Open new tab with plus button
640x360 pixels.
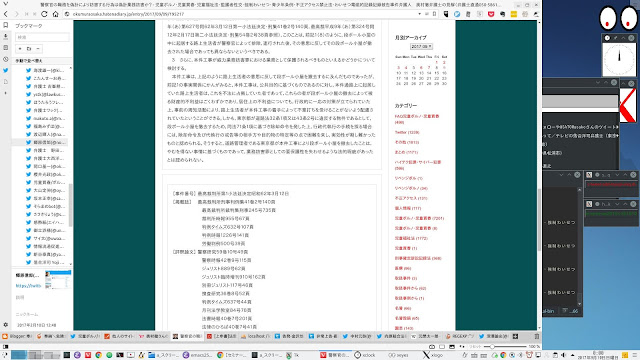point(515,336)
